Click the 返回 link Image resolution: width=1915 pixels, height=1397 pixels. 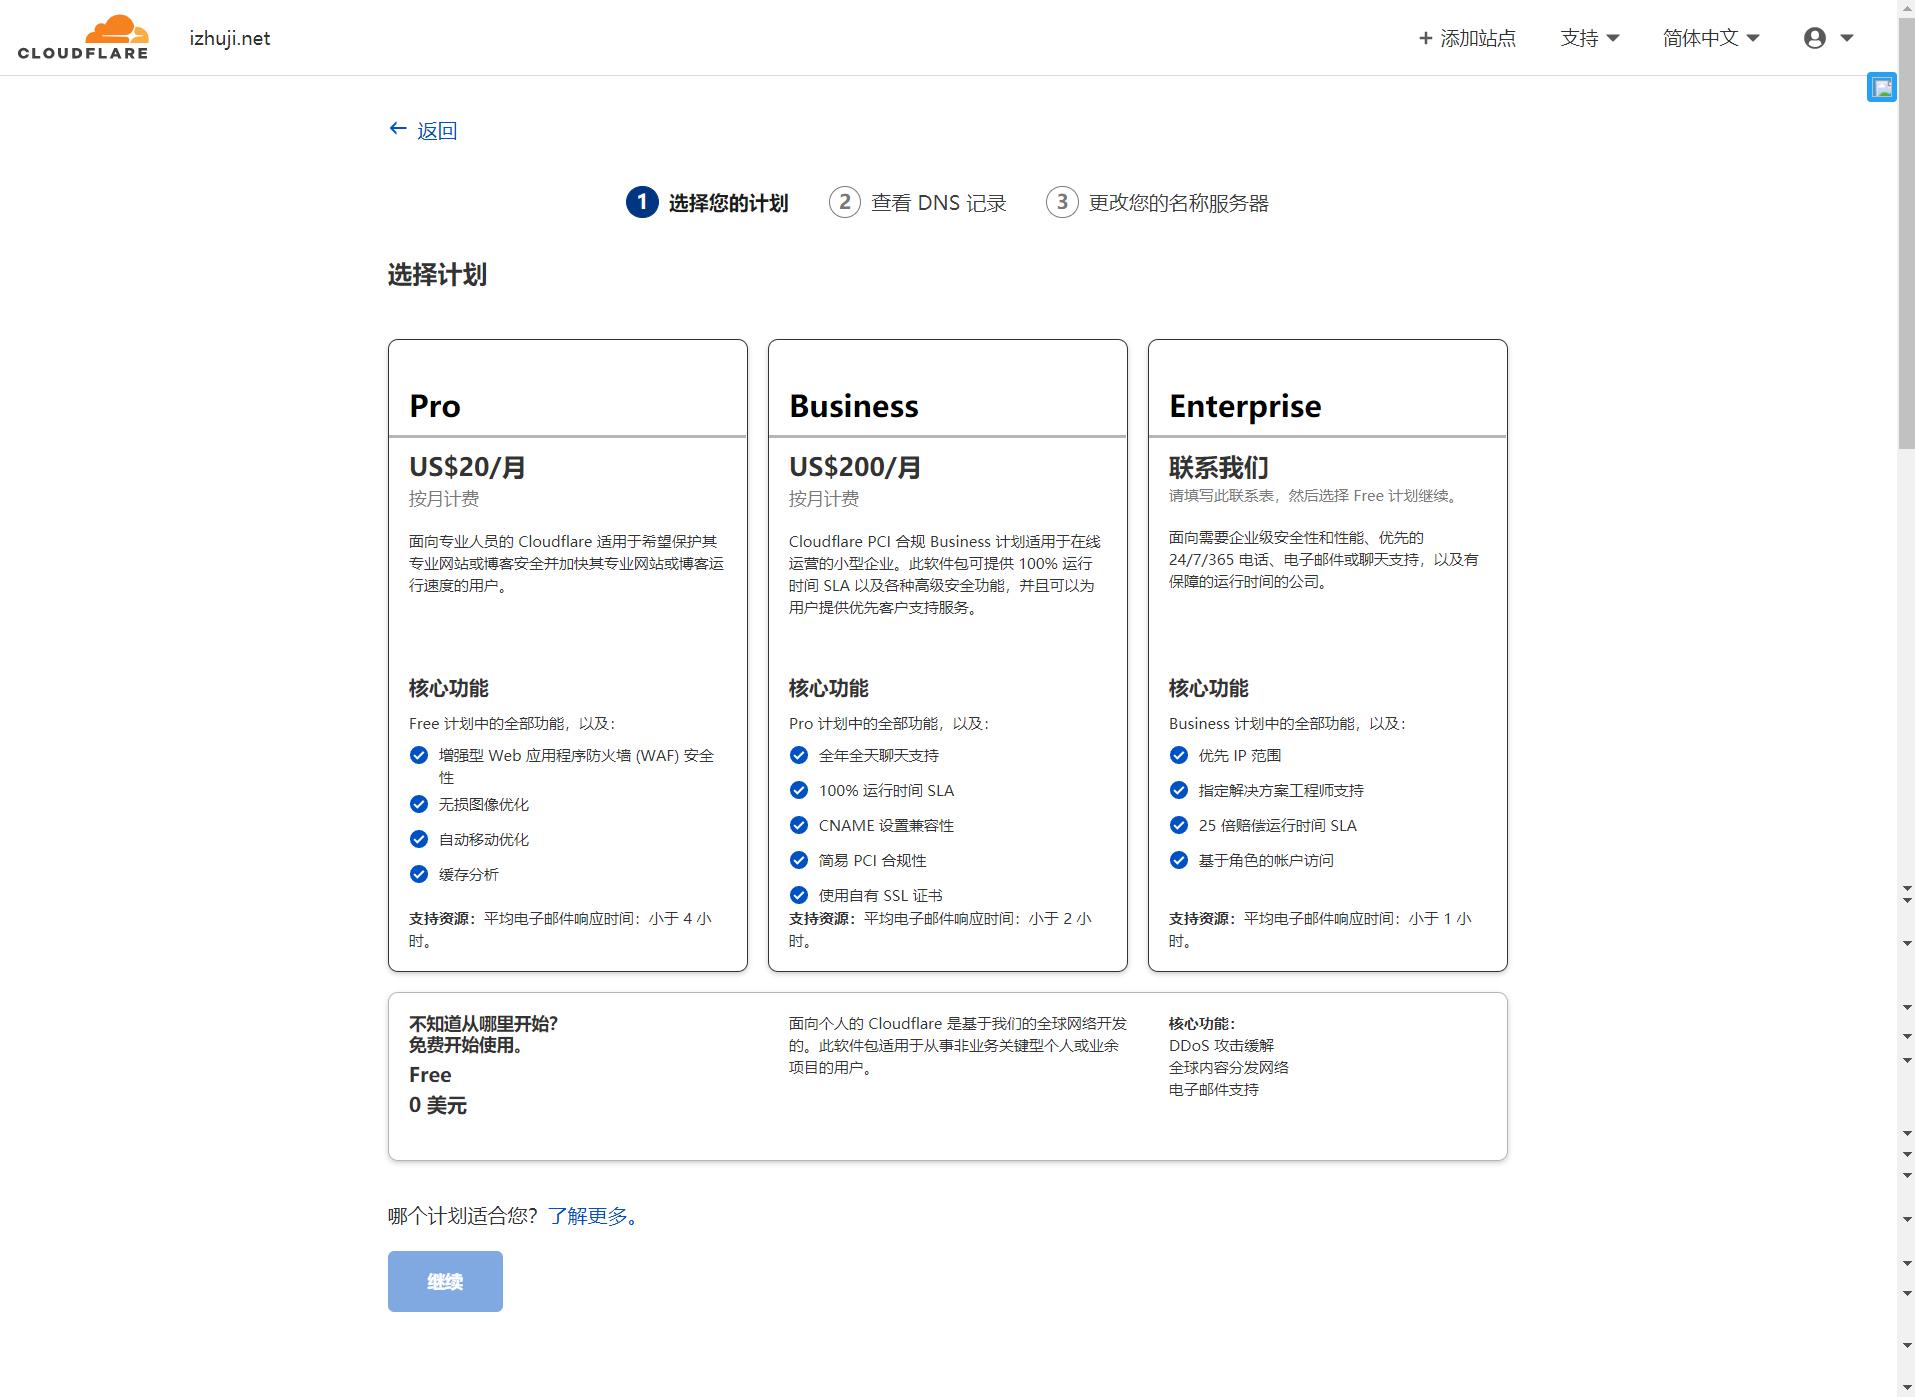437,131
